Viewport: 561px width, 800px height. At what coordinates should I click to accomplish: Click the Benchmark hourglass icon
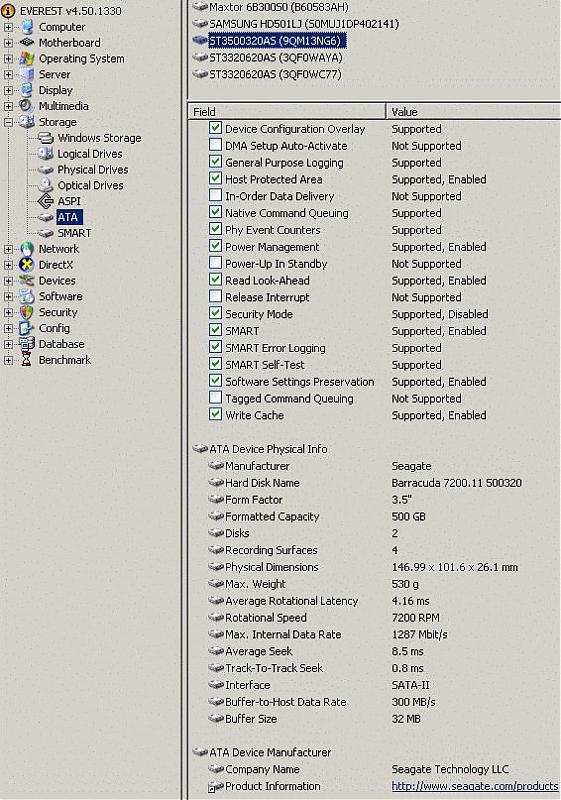[27, 360]
